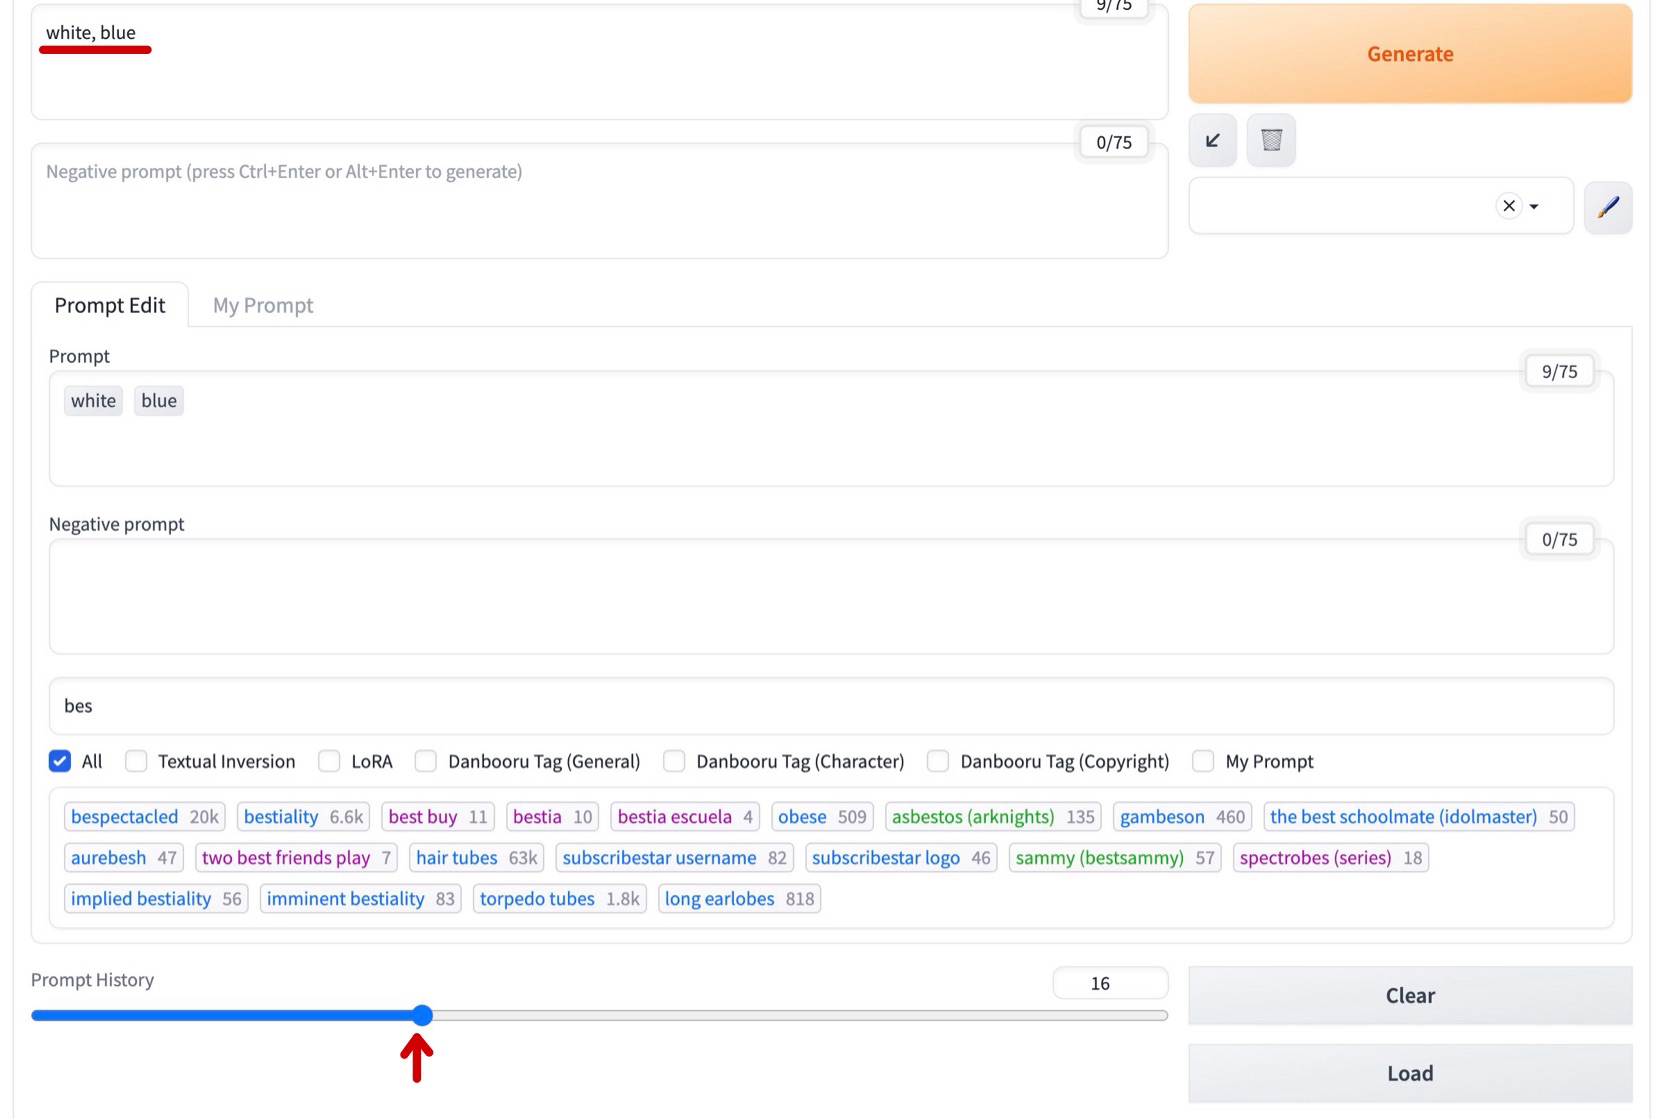This screenshot has height=1119, width=1667.
Task: Enable the Textual Inversion filter
Action: tap(136, 761)
